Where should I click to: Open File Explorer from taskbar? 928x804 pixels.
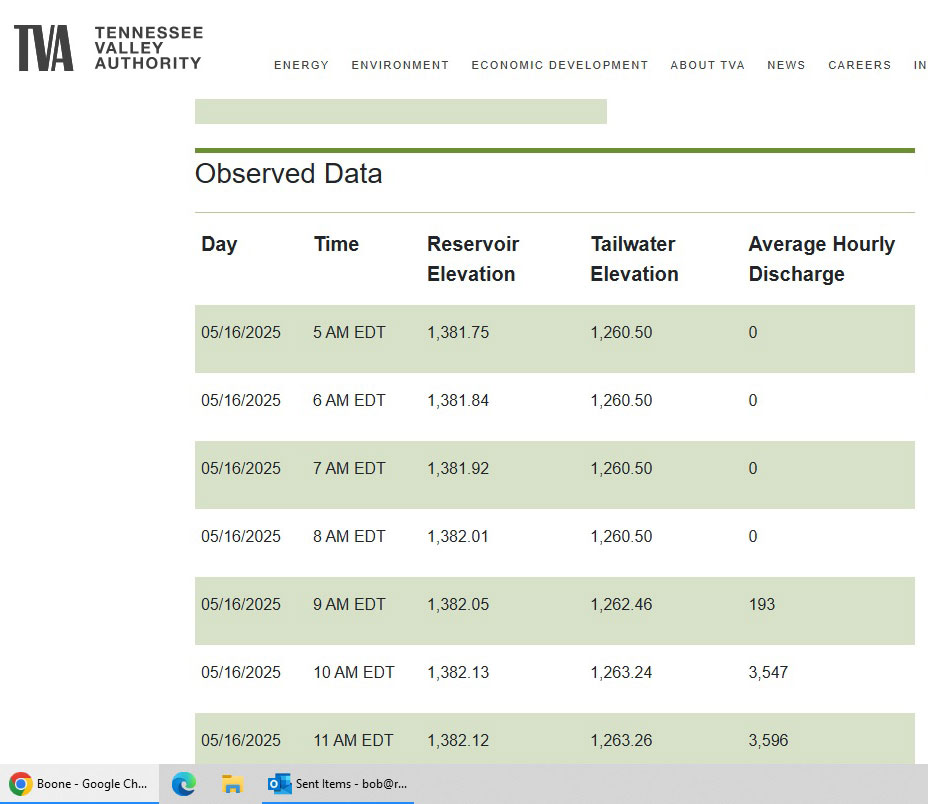232,784
